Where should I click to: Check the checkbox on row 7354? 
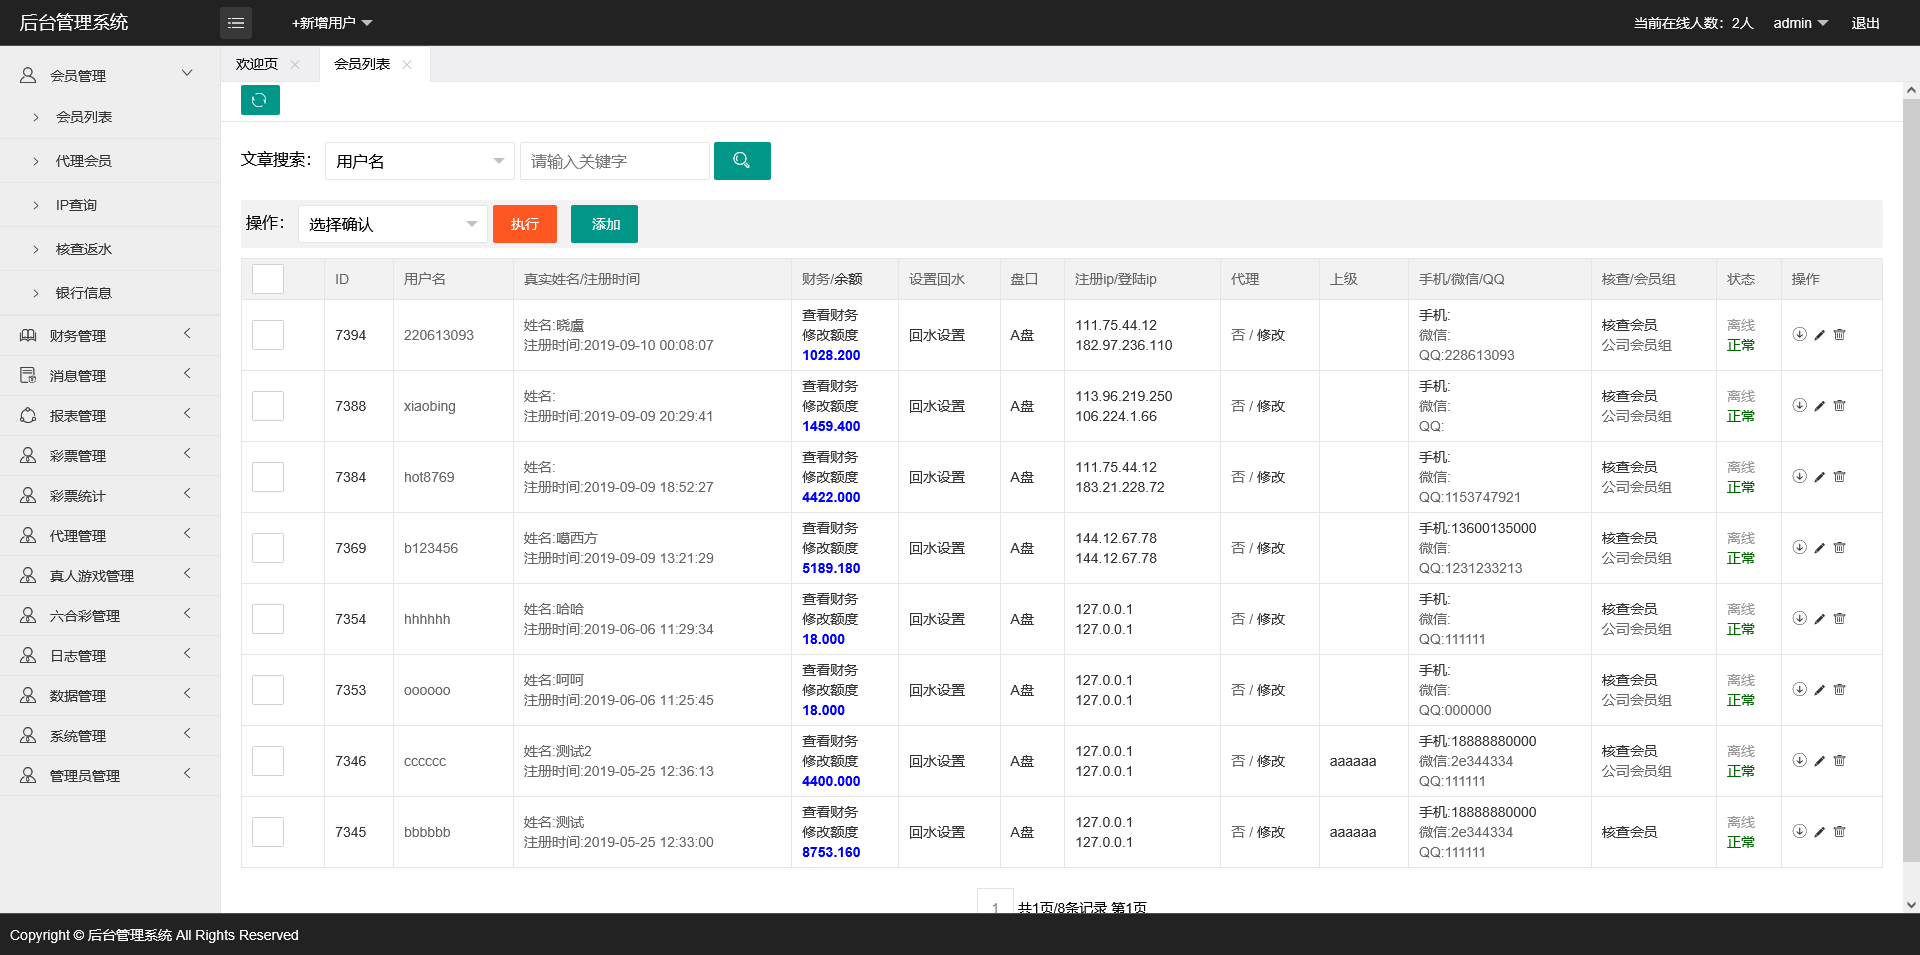267,618
